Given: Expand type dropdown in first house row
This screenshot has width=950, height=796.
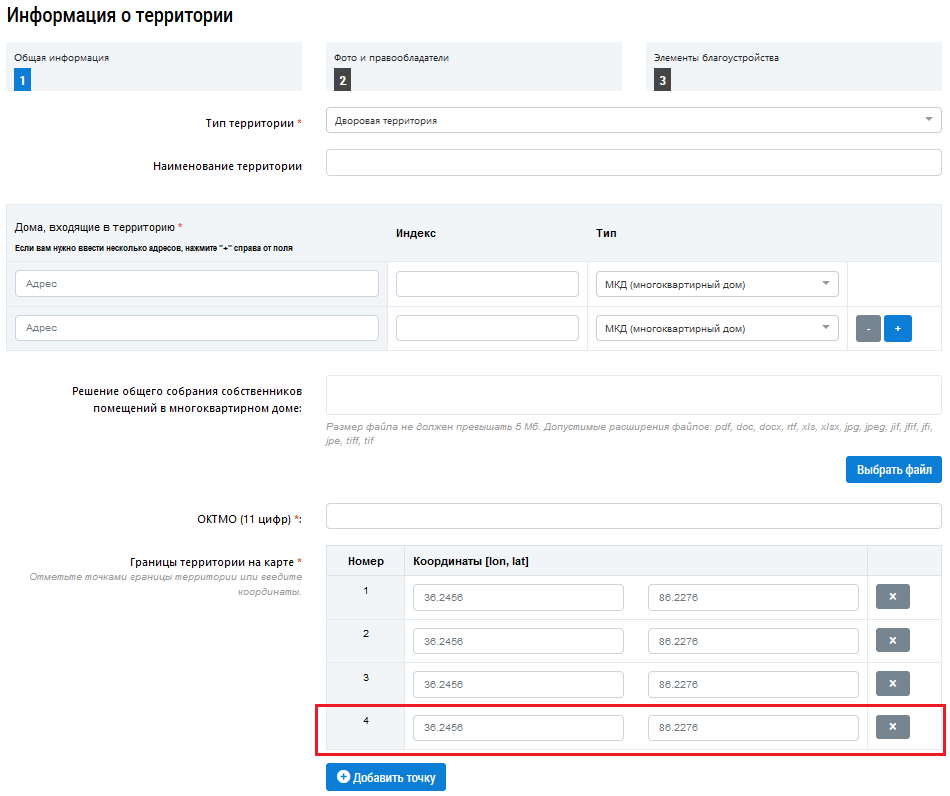Looking at the screenshot, I should point(716,284).
